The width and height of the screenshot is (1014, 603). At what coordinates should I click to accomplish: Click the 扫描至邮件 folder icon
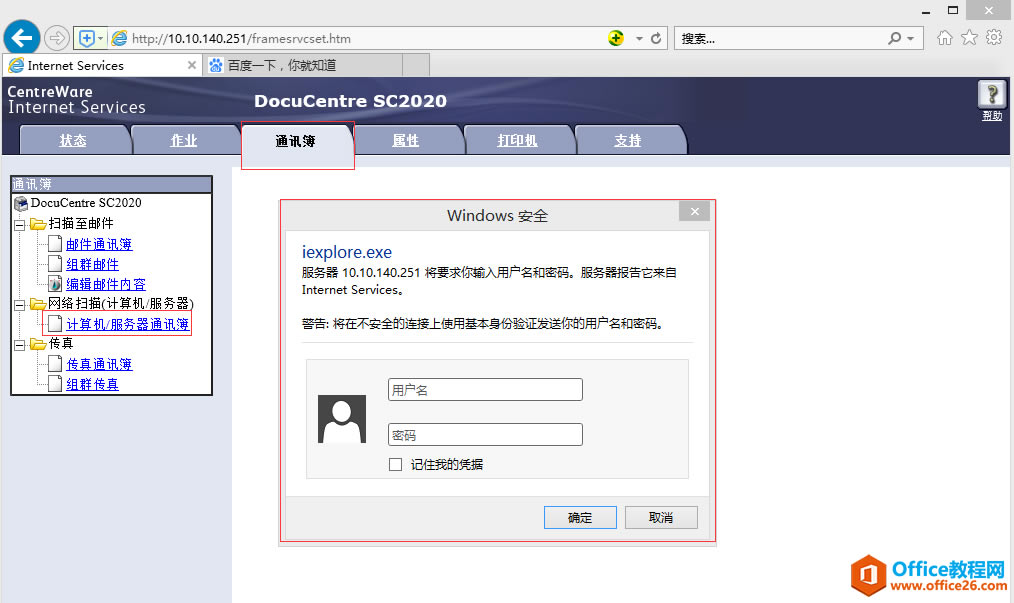(x=38, y=224)
